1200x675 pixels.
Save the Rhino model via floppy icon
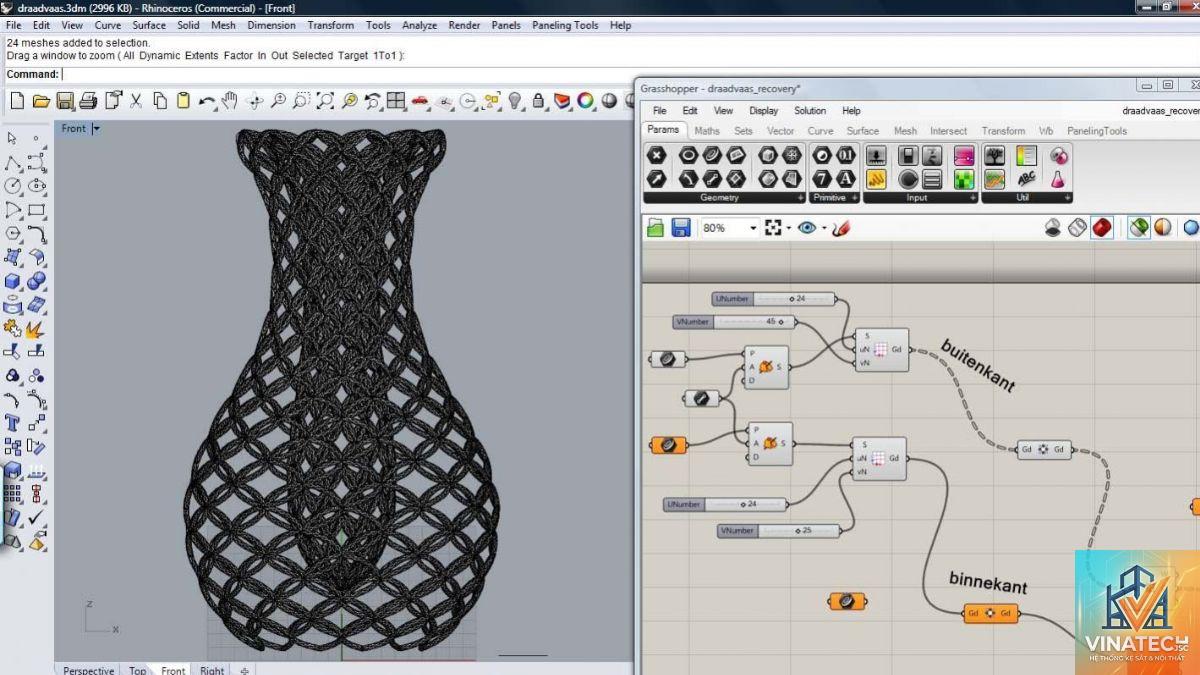coord(65,101)
